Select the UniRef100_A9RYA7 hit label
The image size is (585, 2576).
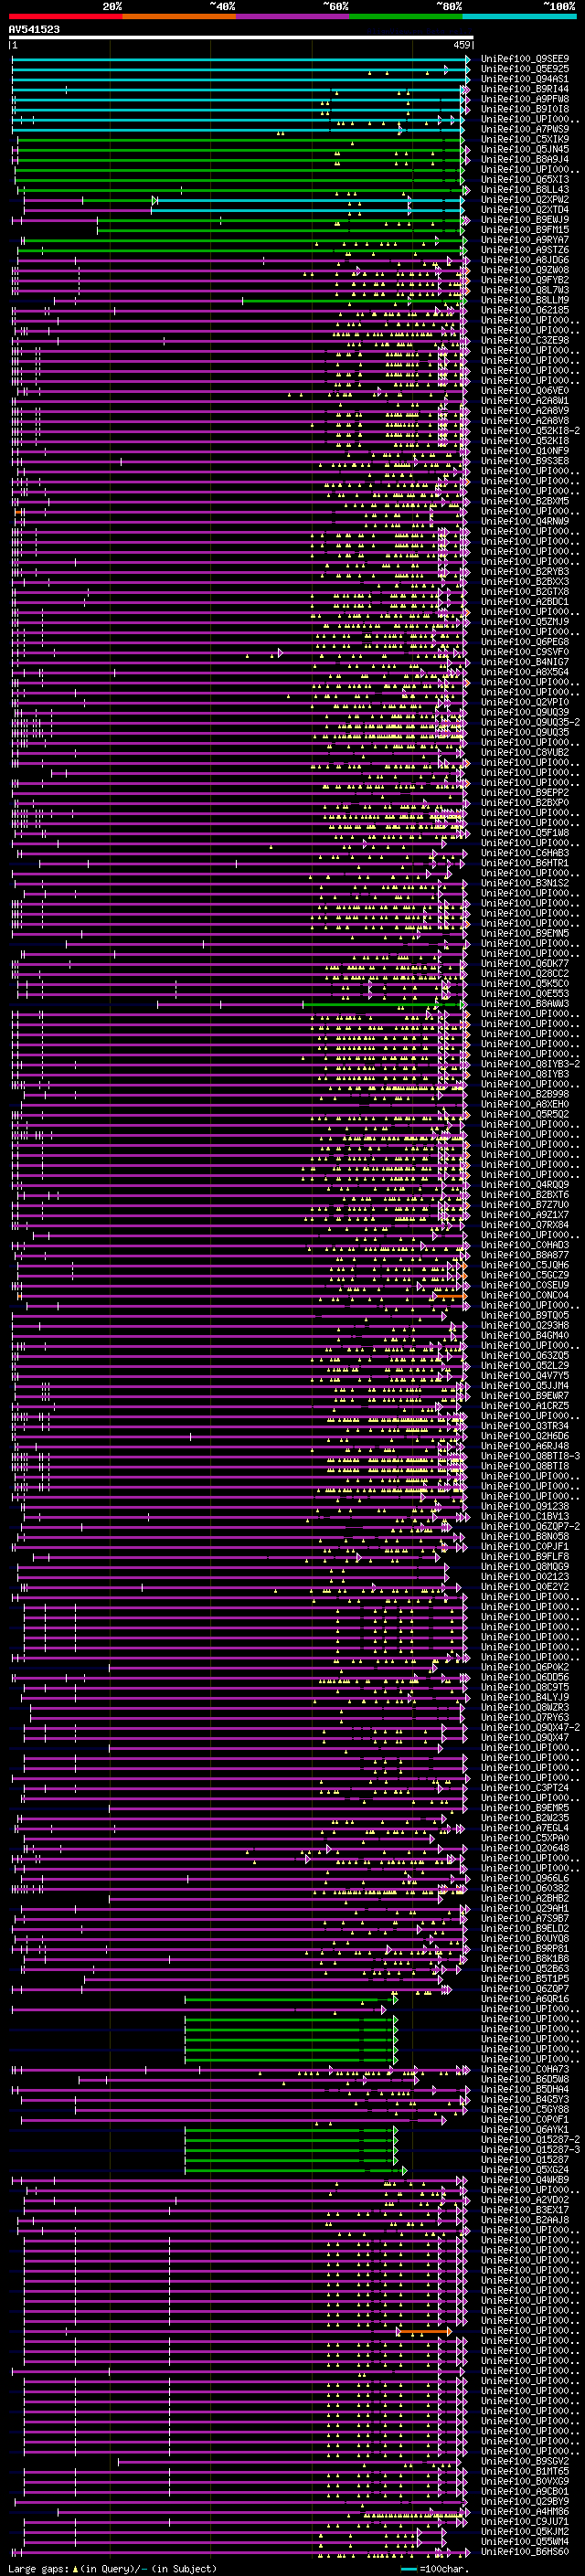pos(525,240)
